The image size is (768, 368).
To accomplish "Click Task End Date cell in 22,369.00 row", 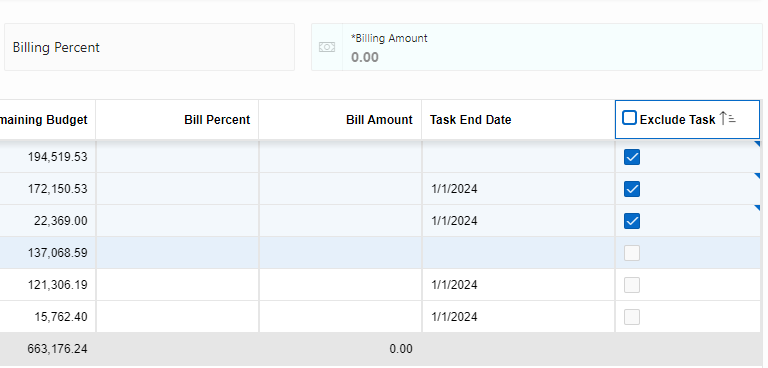I will (x=518, y=221).
